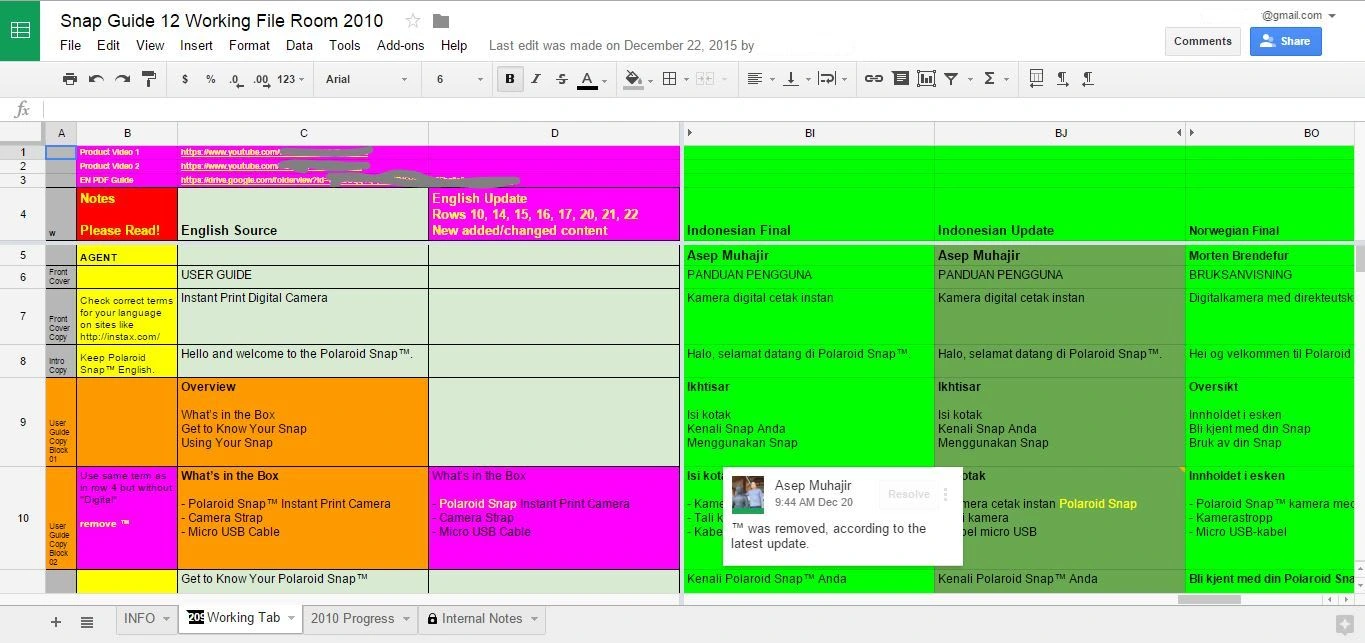Open the all sheets list icon
The image size is (1365, 643).
pyautogui.click(x=87, y=622)
